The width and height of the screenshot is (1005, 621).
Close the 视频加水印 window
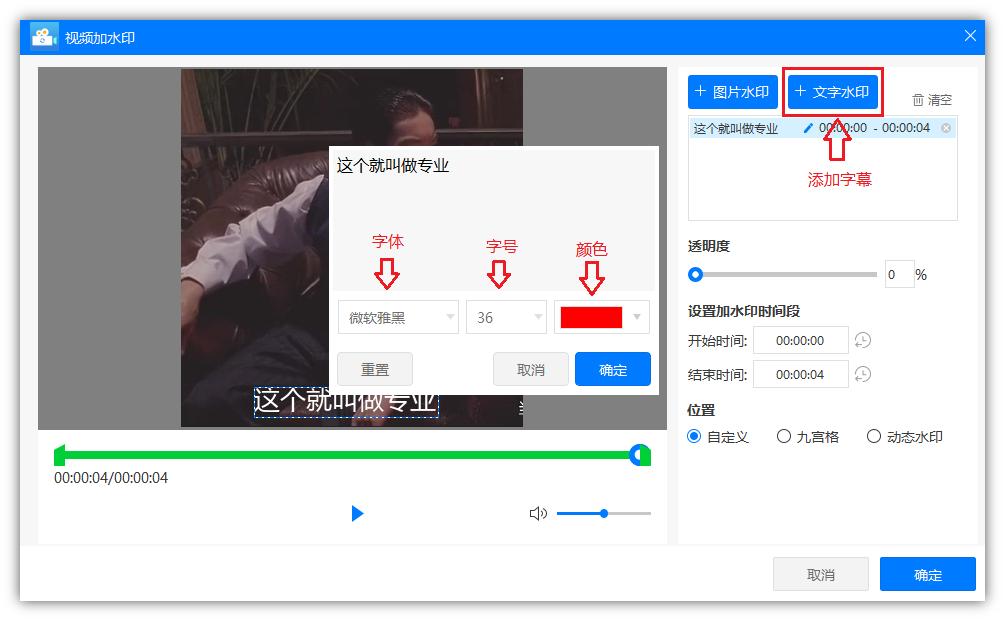click(x=970, y=36)
